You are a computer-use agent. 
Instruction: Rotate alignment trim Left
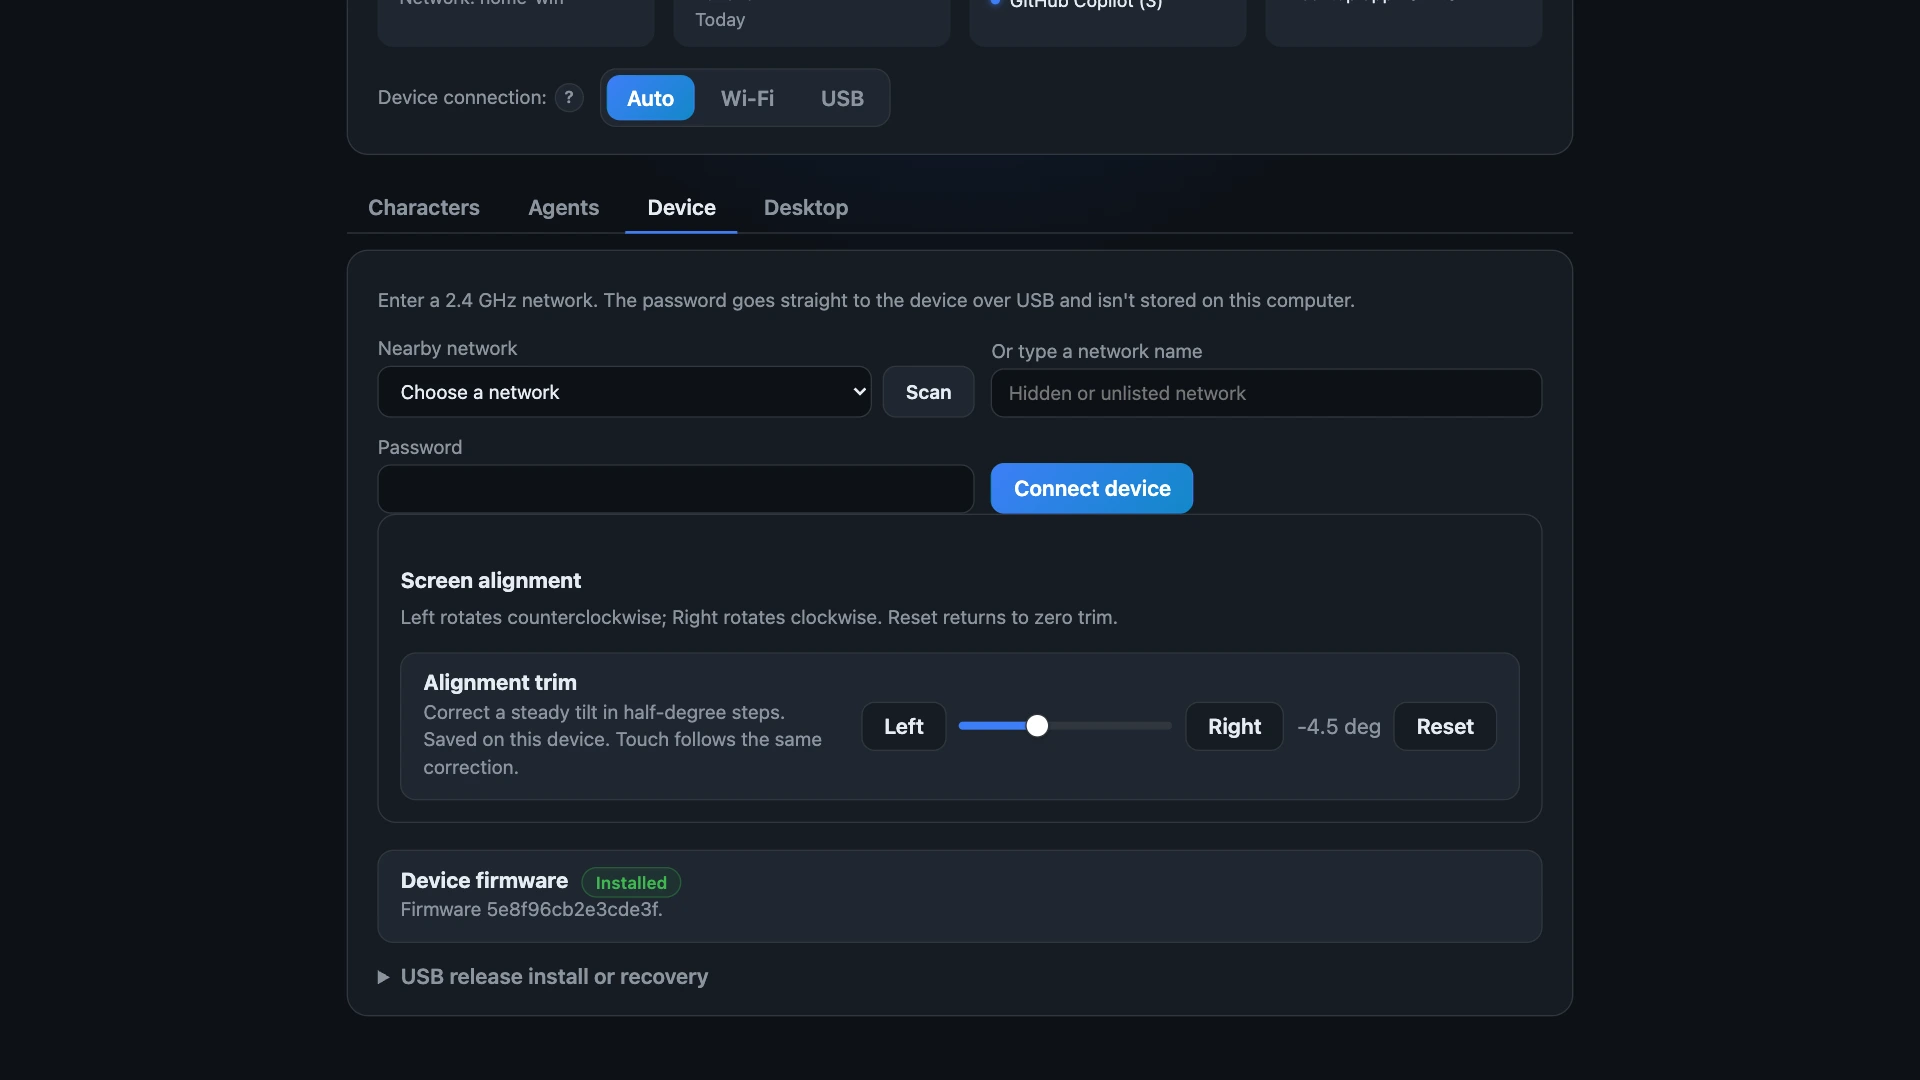click(x=904, y=726)
